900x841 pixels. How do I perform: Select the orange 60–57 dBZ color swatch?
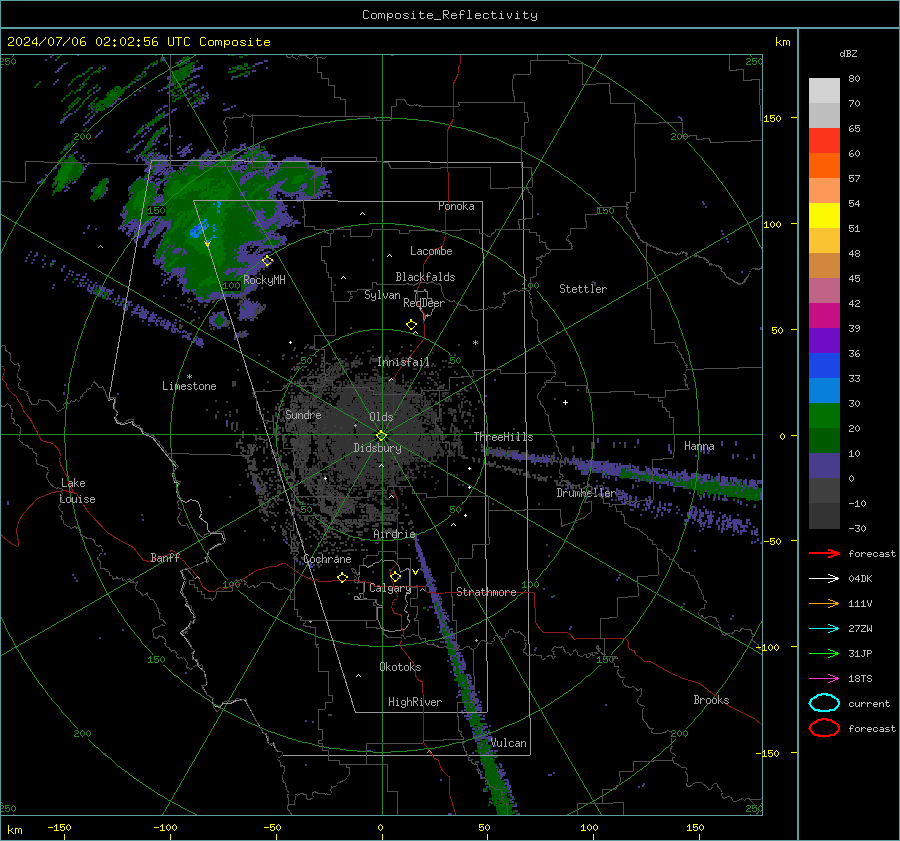point(824,166)
